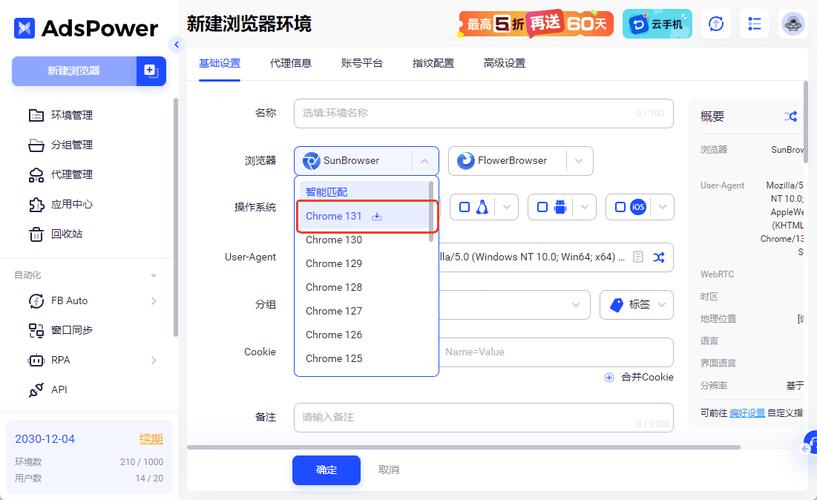Open 窗口同步 in sidebar

[61, 330]
